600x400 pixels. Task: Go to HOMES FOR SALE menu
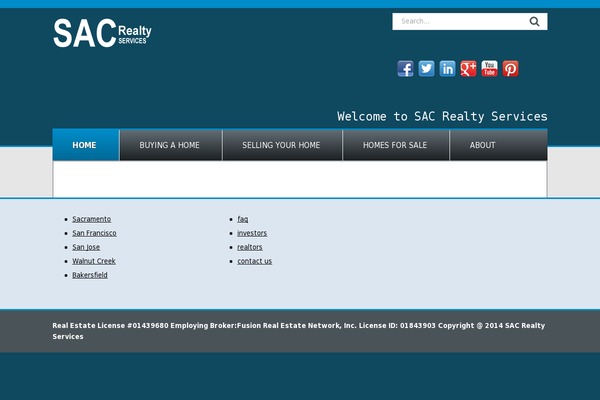[396, 145]
